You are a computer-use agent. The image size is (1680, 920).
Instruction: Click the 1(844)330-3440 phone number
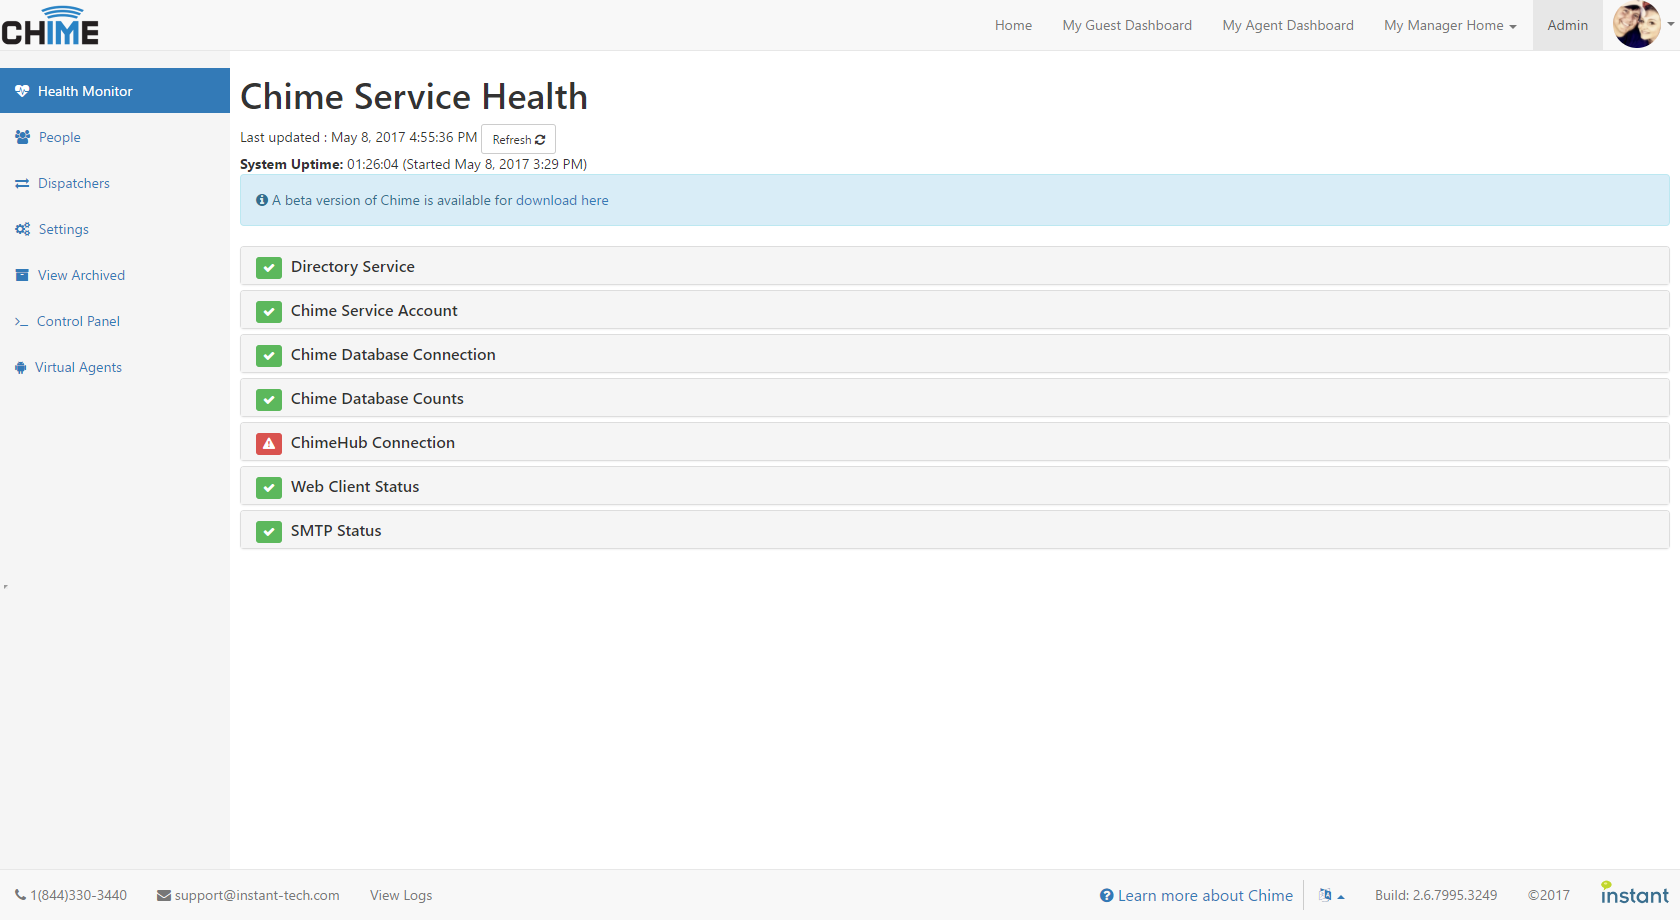coord(78,895)
